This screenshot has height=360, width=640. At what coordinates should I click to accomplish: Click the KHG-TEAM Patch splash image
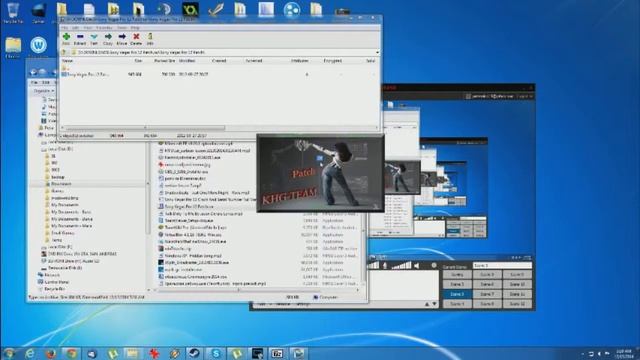point(320,173)
